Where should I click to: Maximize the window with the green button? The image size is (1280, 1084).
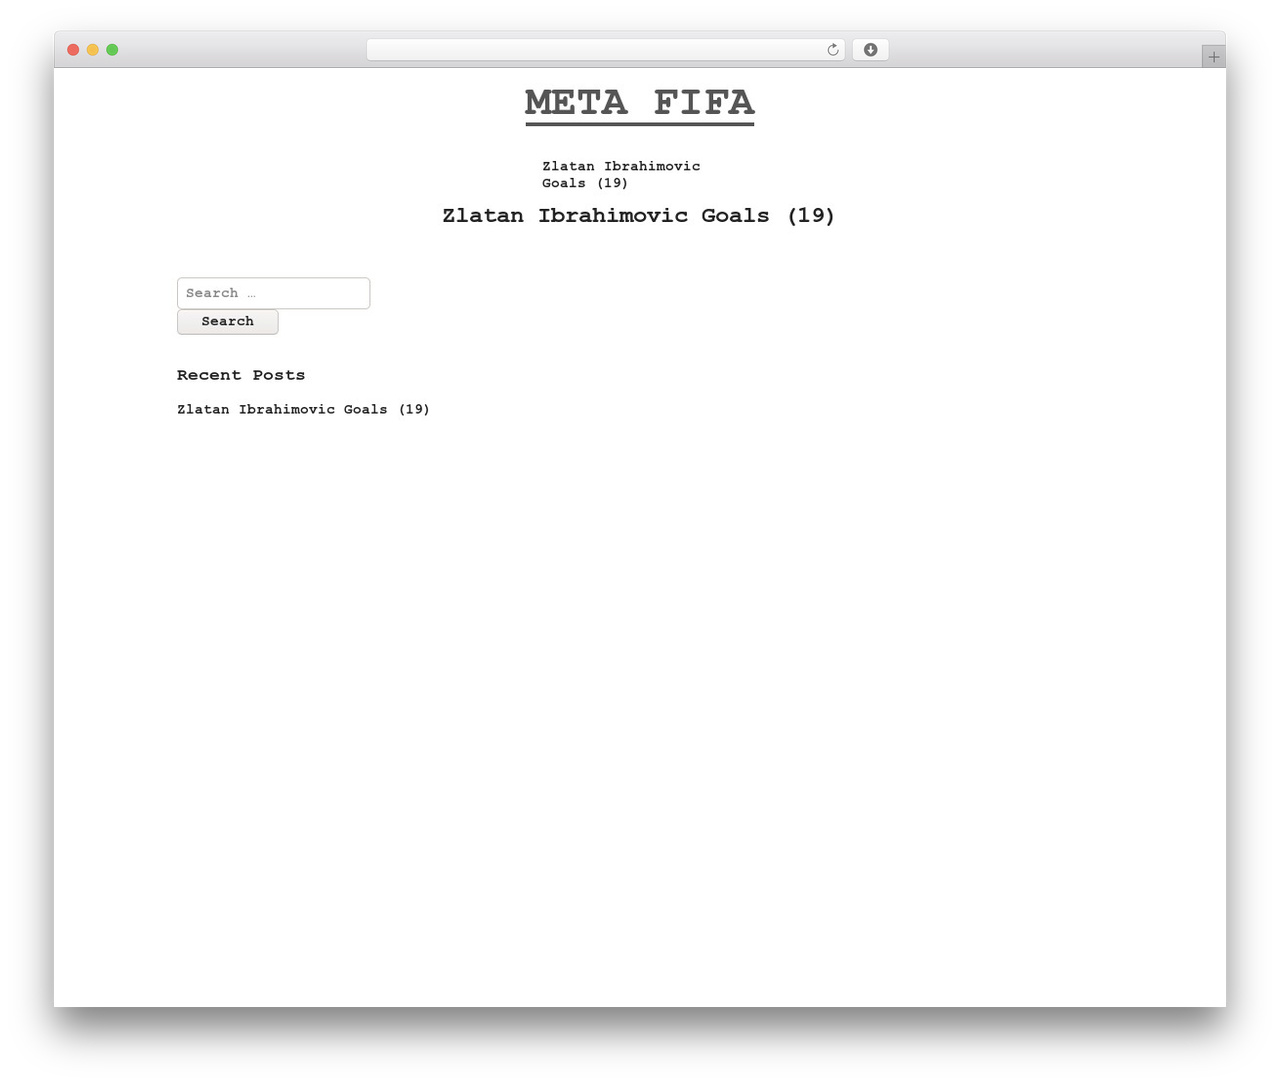[x=112, y=50]
